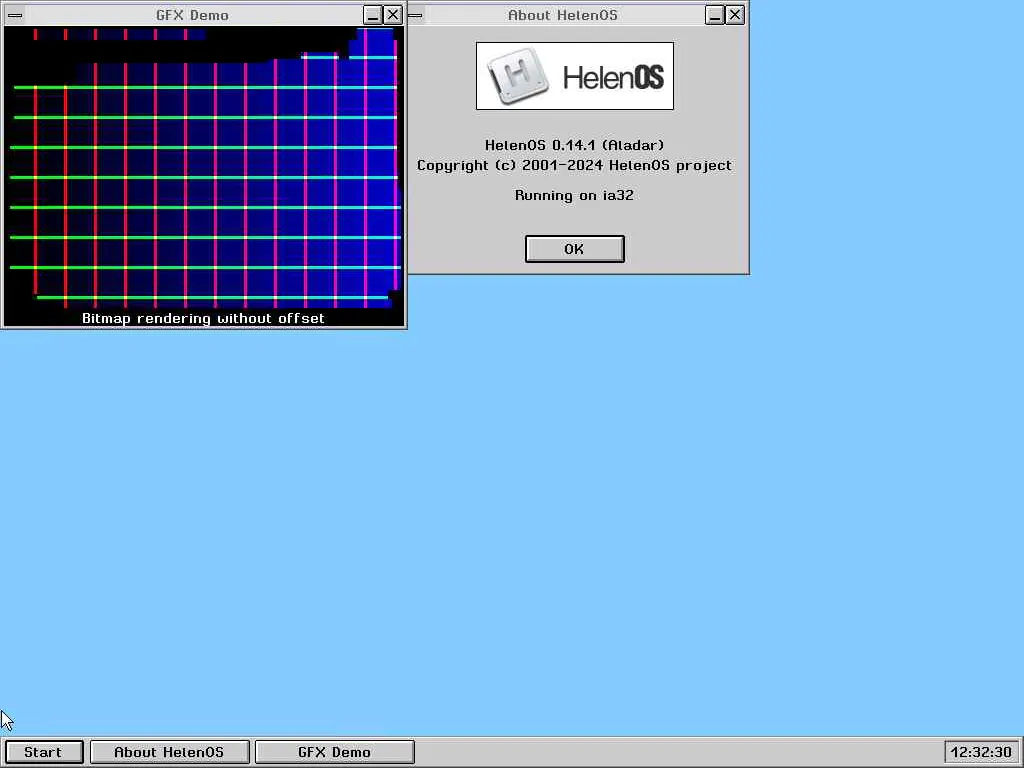The width and height of the screenshot is (1024, 768).
Task: Click OK in the About HelenOS dialog
Action: pyautogui.click(x=575, y=249)
